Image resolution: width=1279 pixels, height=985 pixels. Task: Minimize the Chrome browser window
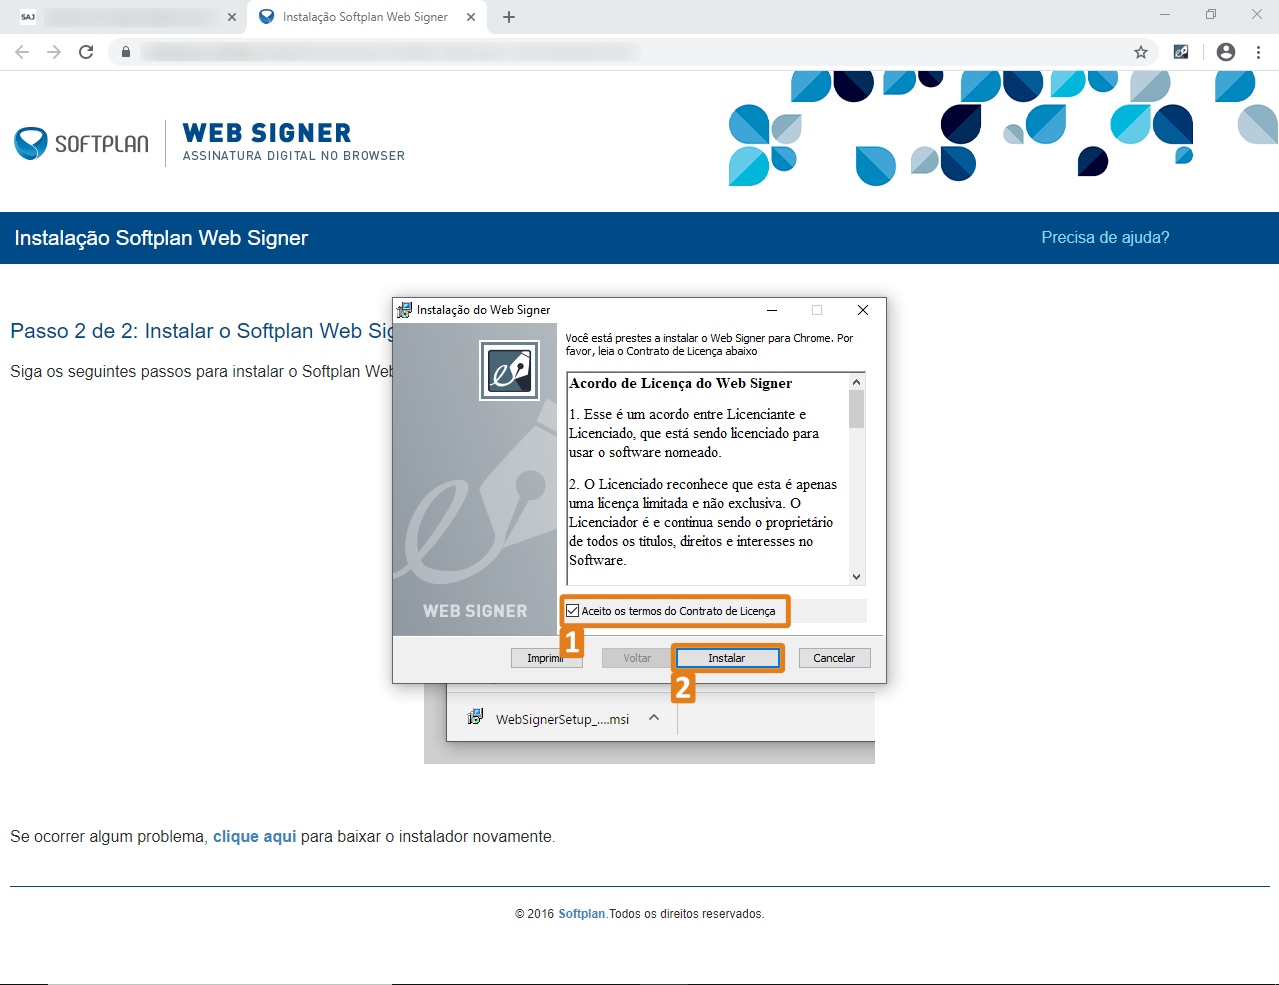pos(1165,15)
